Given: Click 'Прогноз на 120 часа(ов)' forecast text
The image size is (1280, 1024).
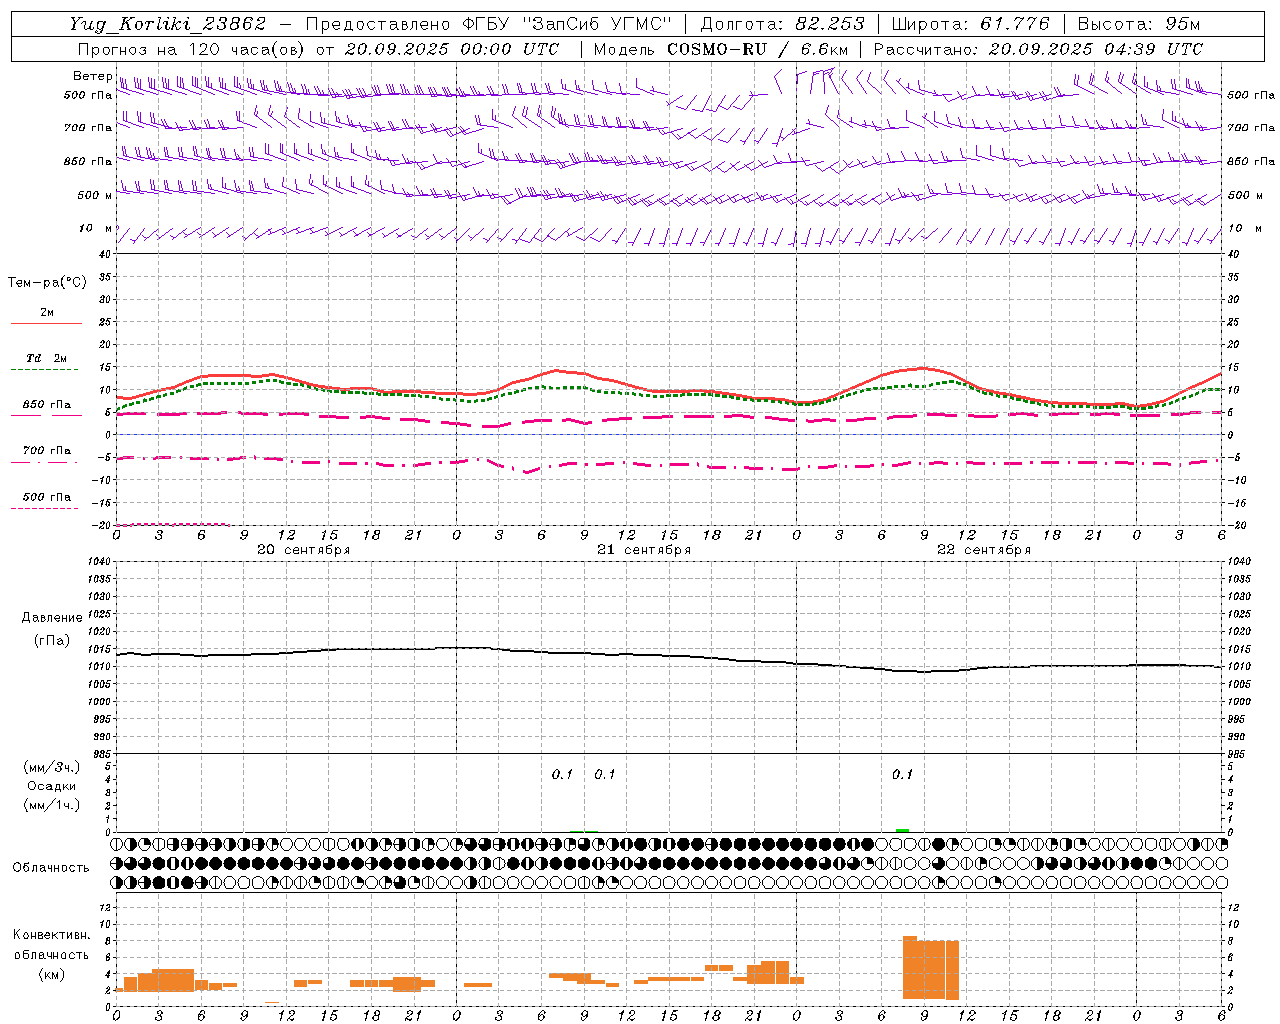Looking at the screenshot, I should pyautogui.click(x=192, y=49).
